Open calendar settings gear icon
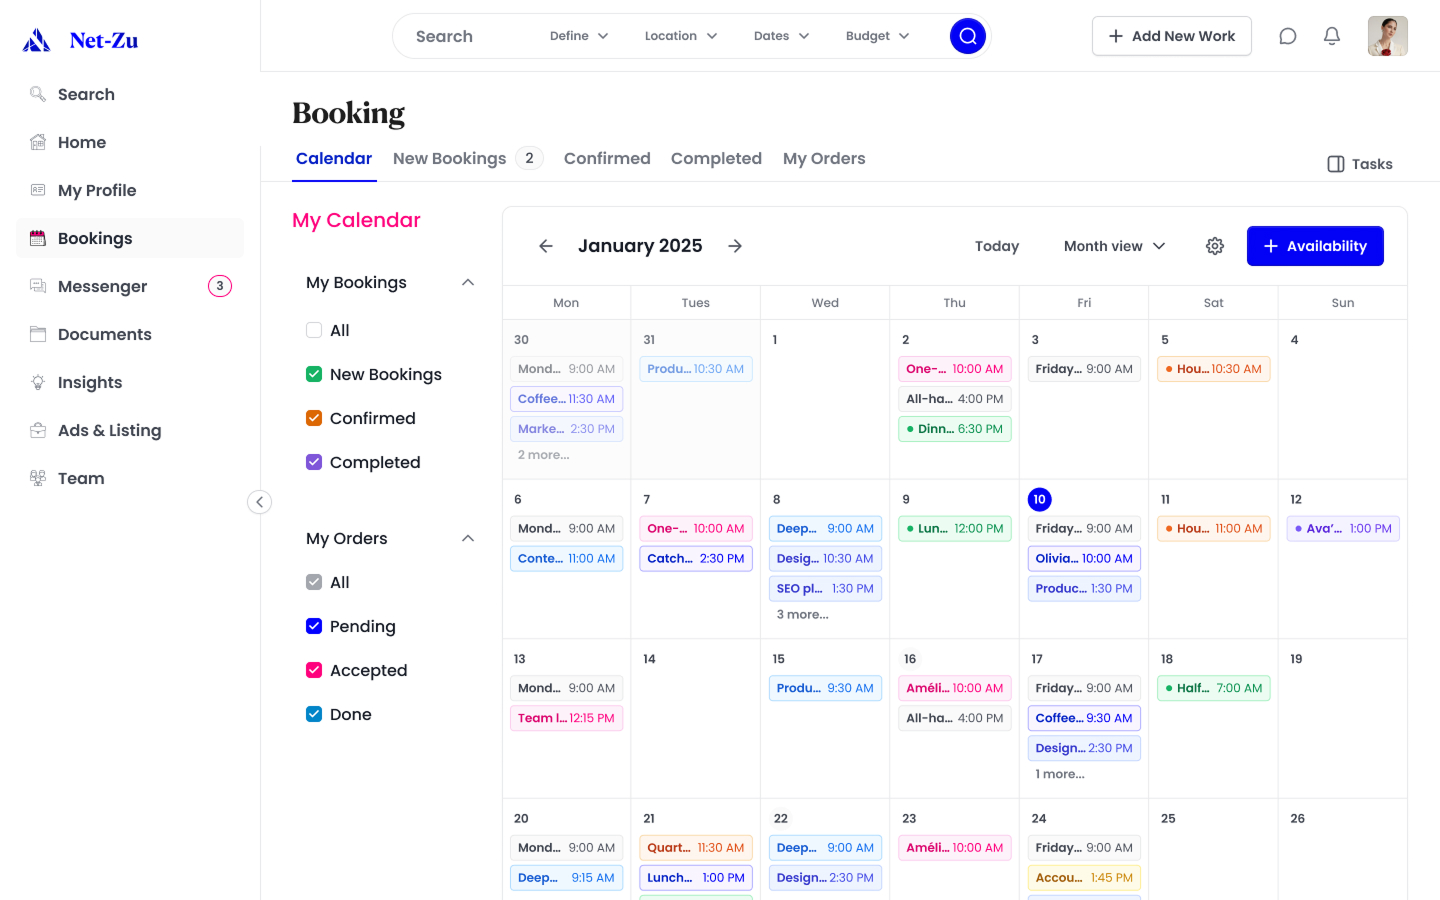Image resolution: width=1440 pixels, height=900 pixels. click(x=1215, y=246)
